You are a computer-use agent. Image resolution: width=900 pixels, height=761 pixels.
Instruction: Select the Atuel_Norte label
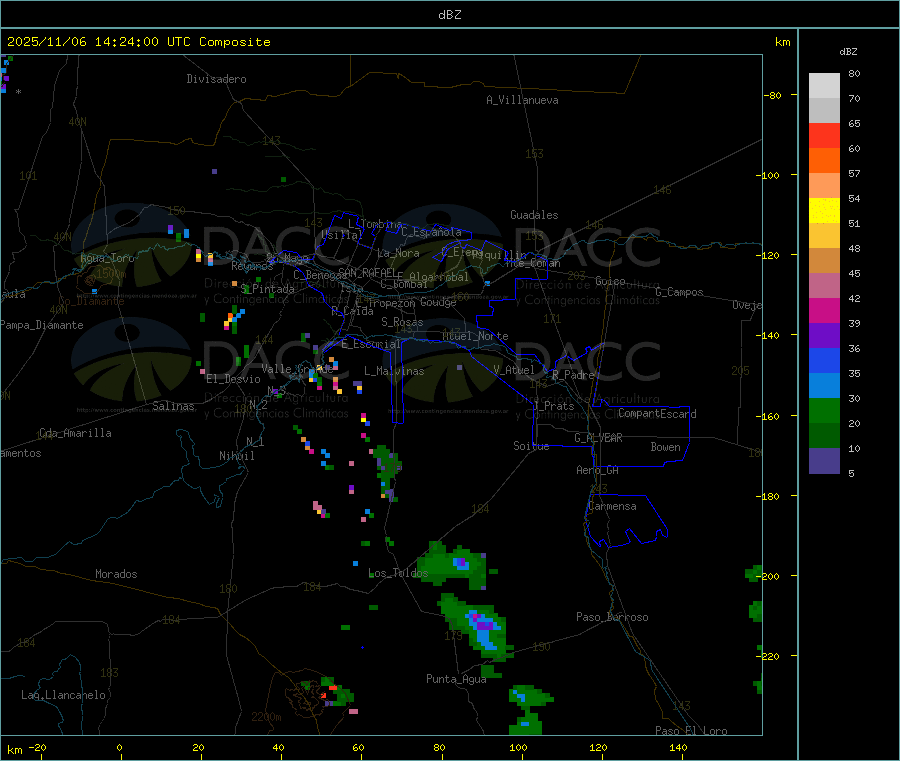(475, 336)
